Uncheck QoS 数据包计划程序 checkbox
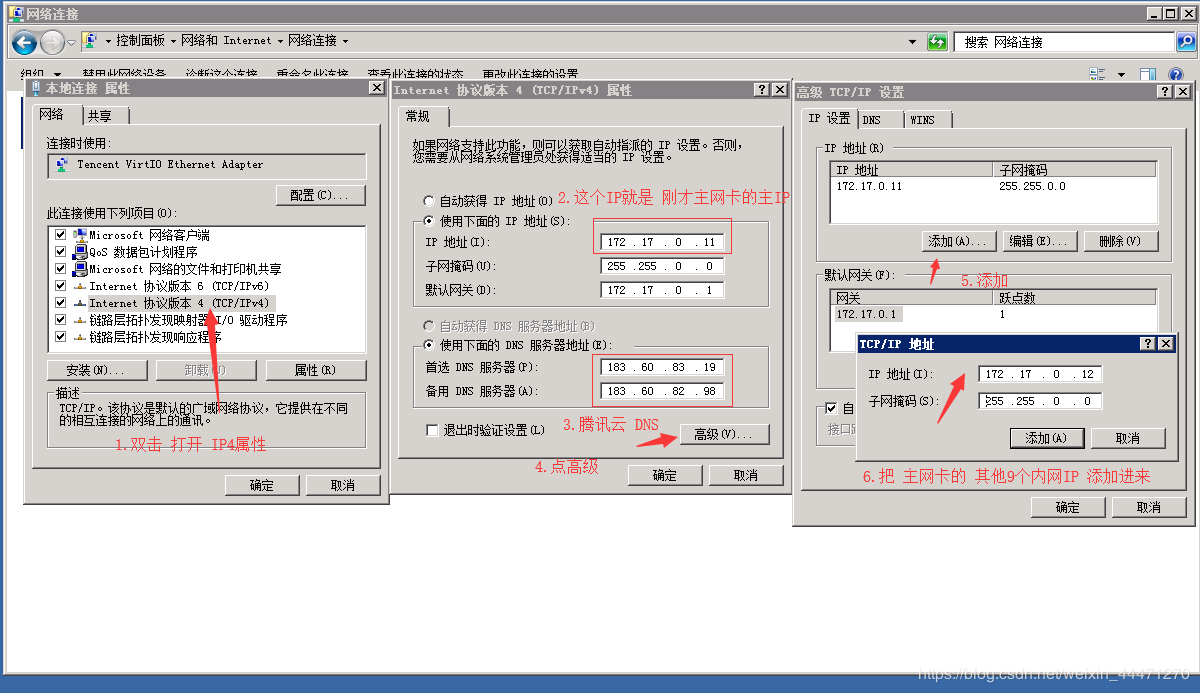This screenshot has width=1200, height=693. (61, 252)
